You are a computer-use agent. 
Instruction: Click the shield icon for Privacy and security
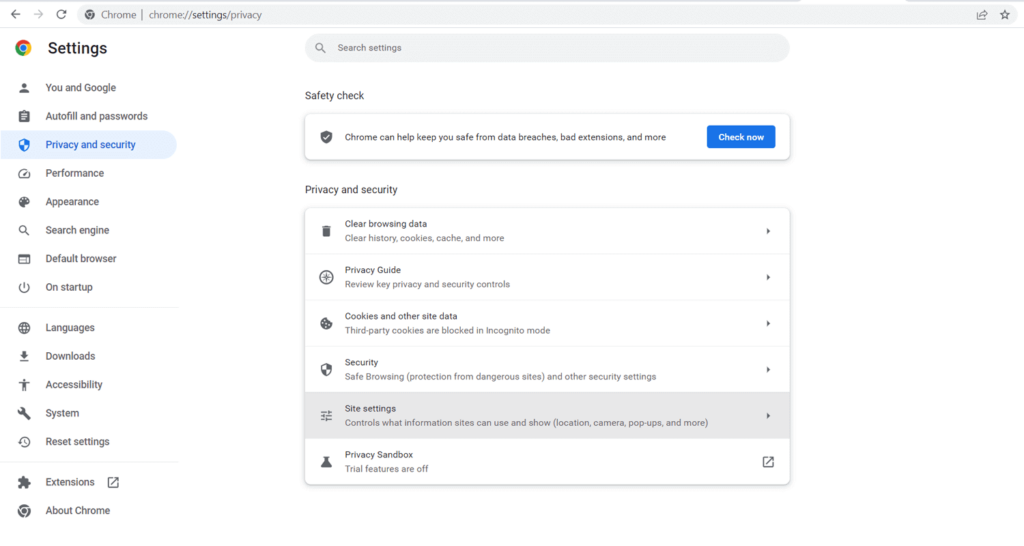point(24,144)
